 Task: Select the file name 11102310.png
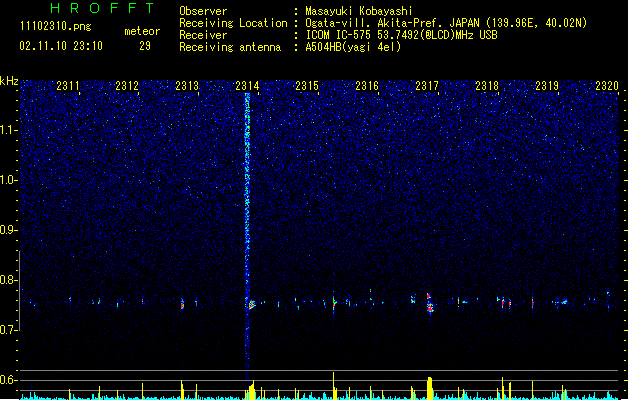[56, 27]
